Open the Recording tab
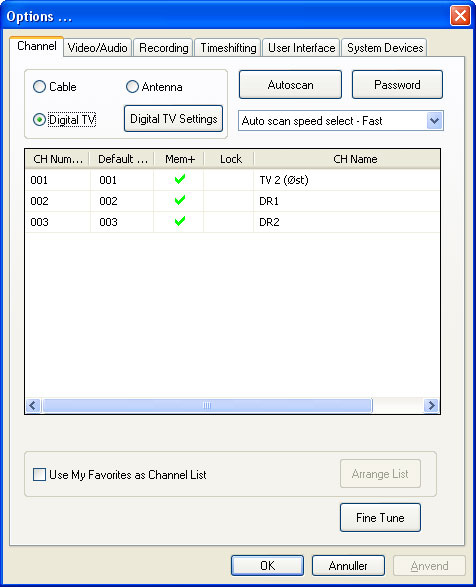 pyautogui.click(x=164, y=48)
